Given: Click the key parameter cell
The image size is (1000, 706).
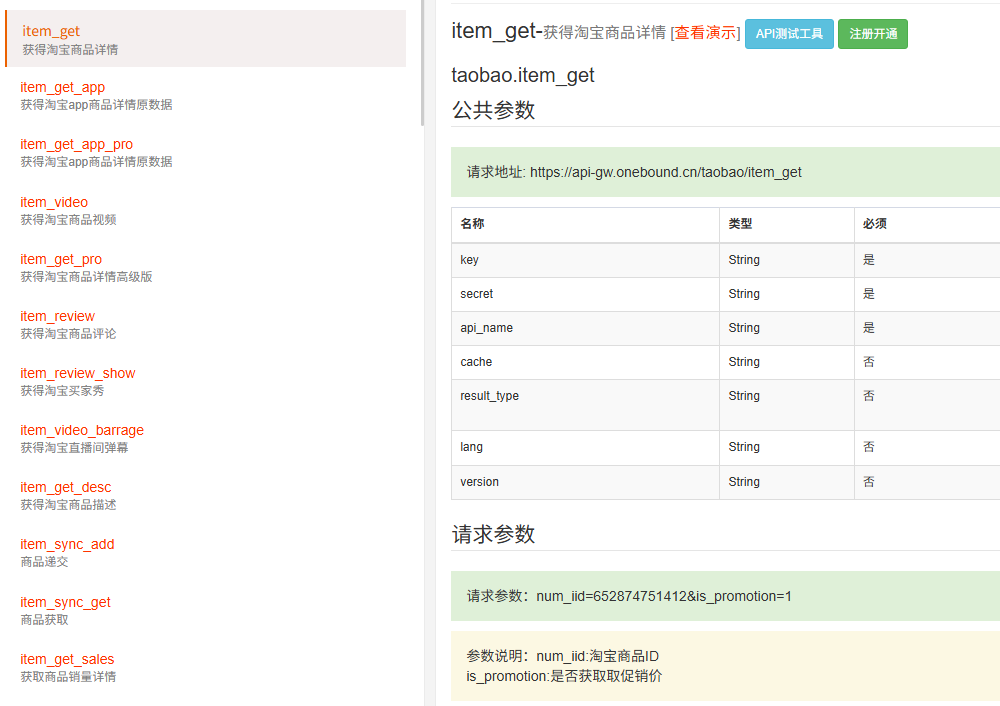Looking at the screenshot, I should (585, 260).
